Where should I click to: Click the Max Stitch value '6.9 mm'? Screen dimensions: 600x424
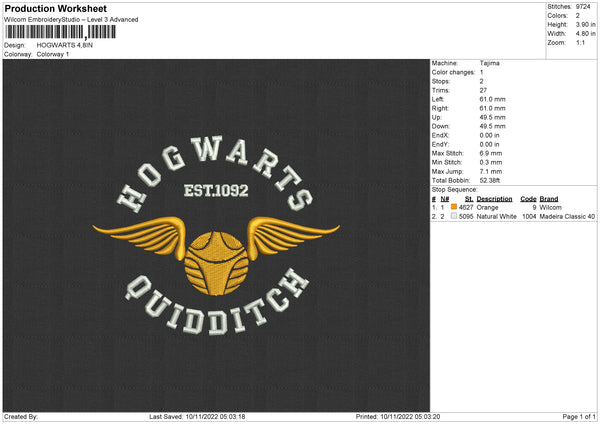click(x=491, y=153)
